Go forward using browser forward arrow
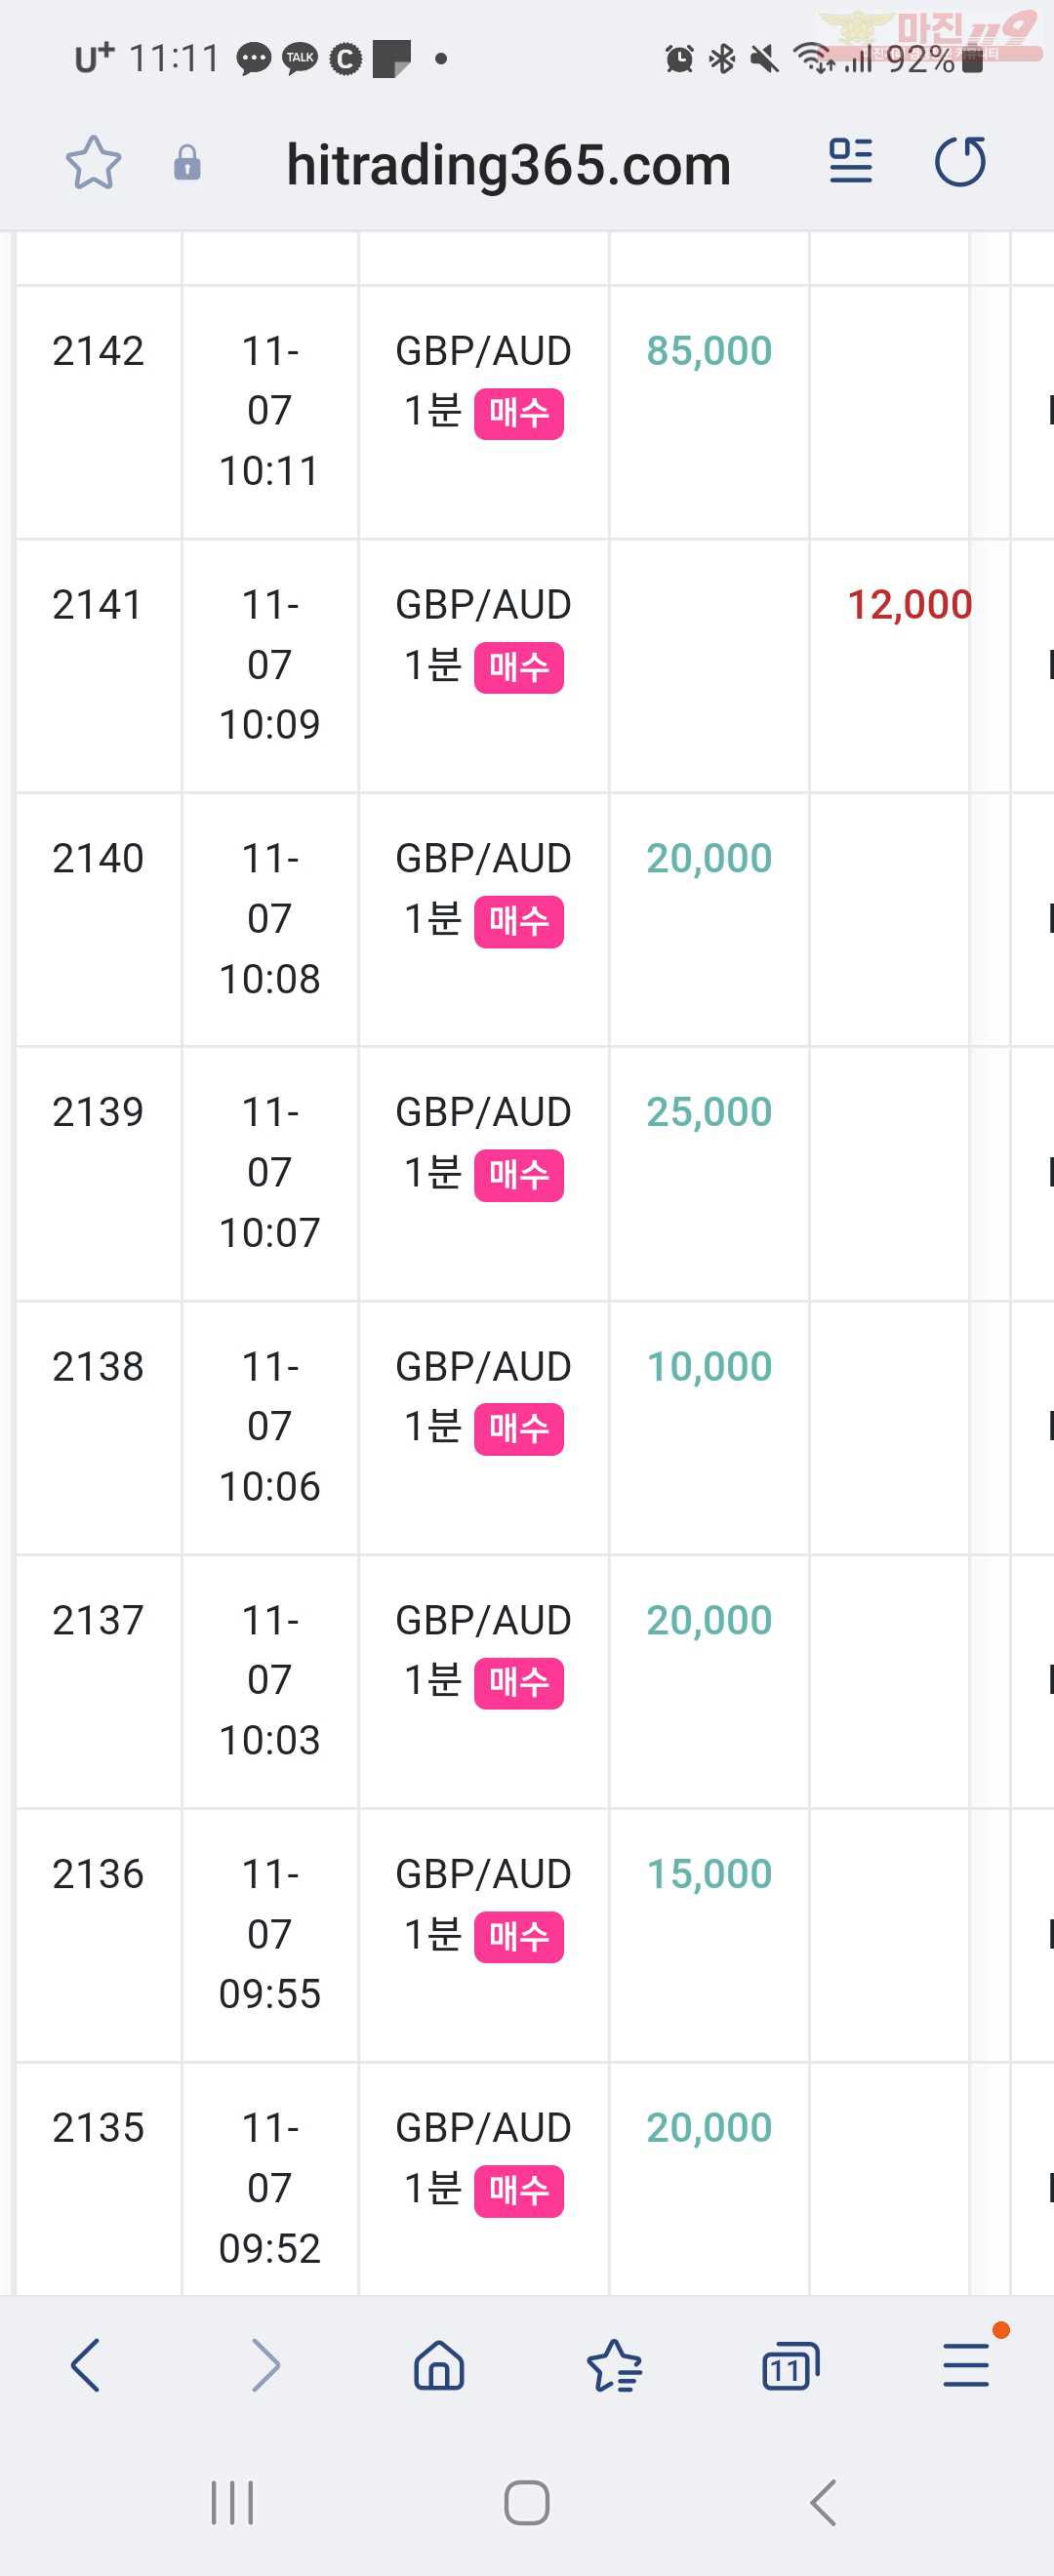This screenshot has width=1054, height=2576. pos(264,2365)
